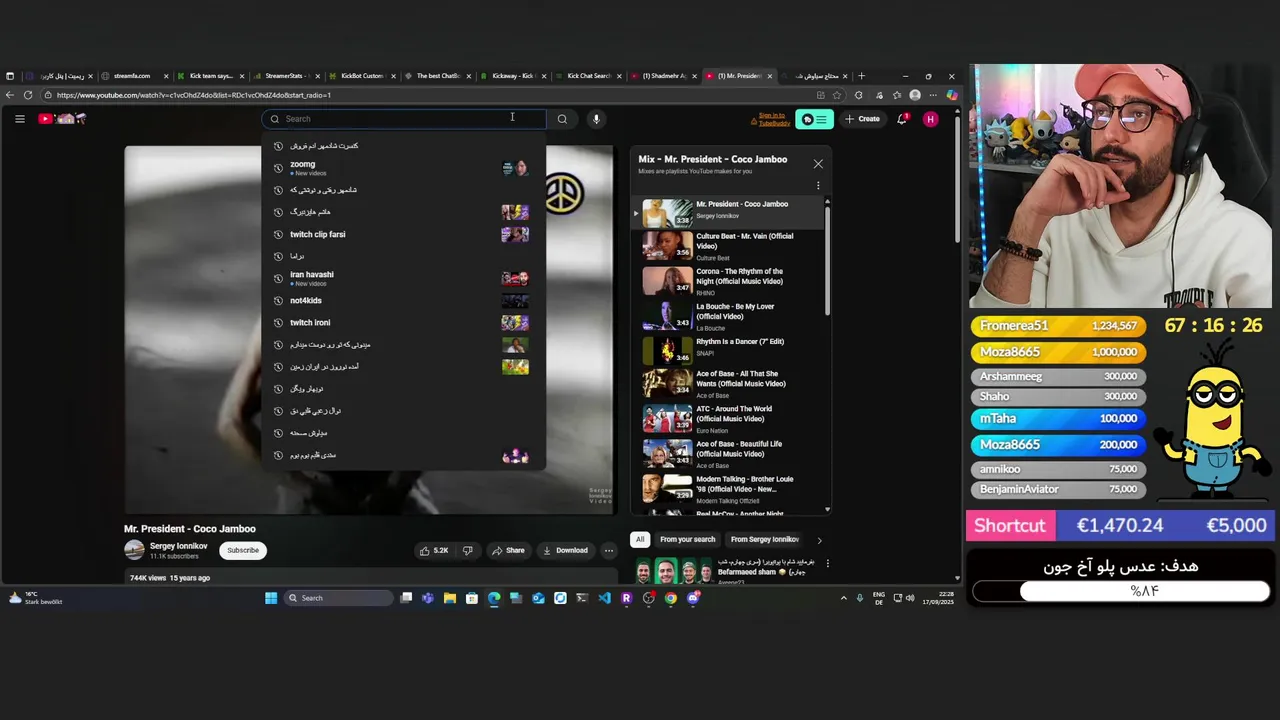
Task: Click the magnifier search button beside search box
Action: tap(562, 119)
